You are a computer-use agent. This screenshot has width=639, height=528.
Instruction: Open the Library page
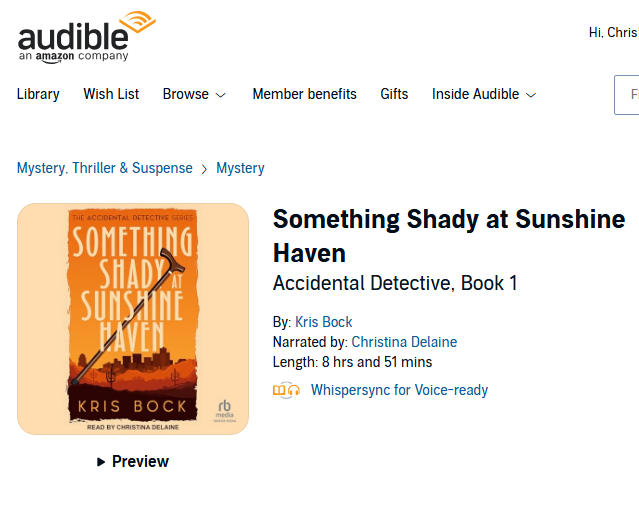tap(38, 94)
